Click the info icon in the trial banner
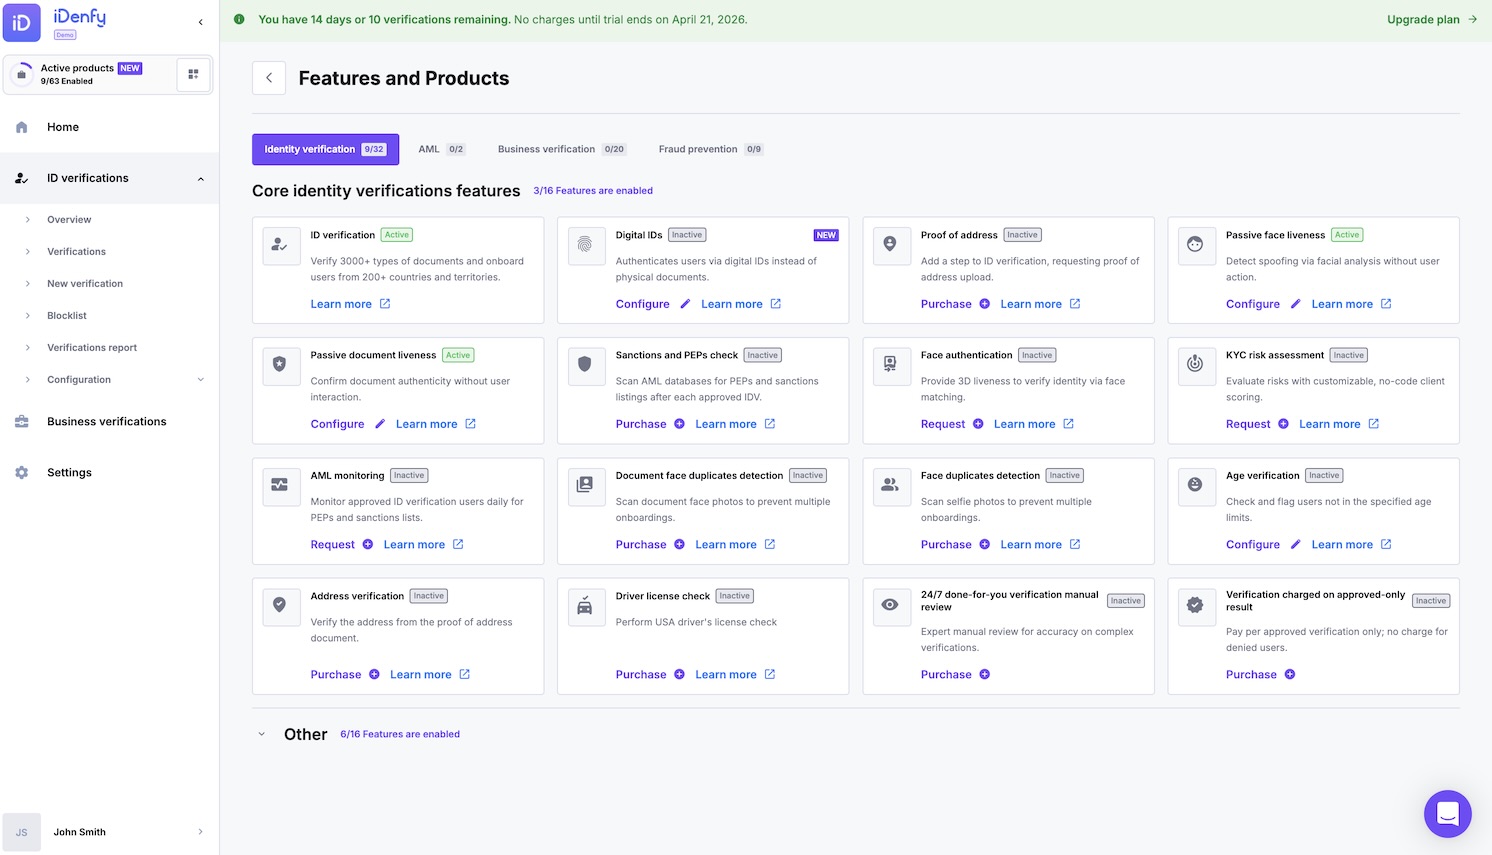 [239, 19]
